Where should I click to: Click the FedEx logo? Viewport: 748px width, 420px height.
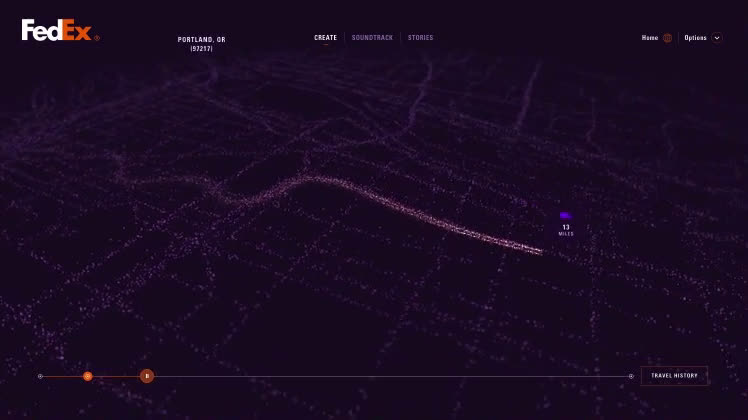[x=58, y=31]
